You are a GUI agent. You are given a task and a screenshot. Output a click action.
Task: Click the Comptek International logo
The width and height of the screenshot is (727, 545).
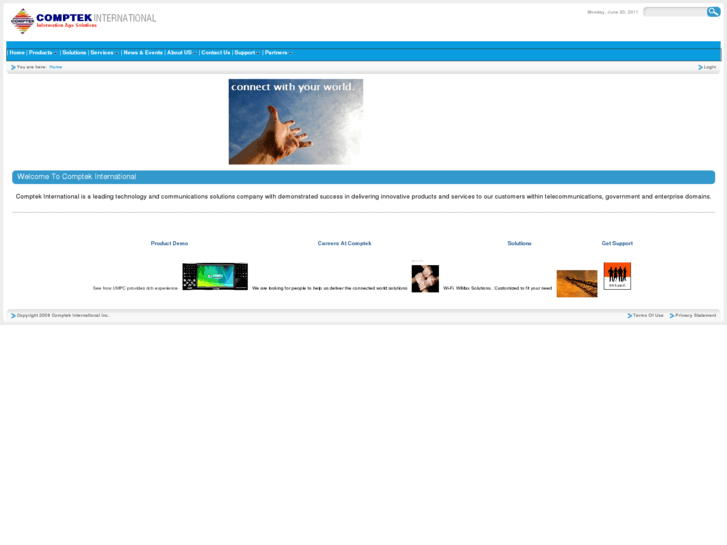click(84, 21)
